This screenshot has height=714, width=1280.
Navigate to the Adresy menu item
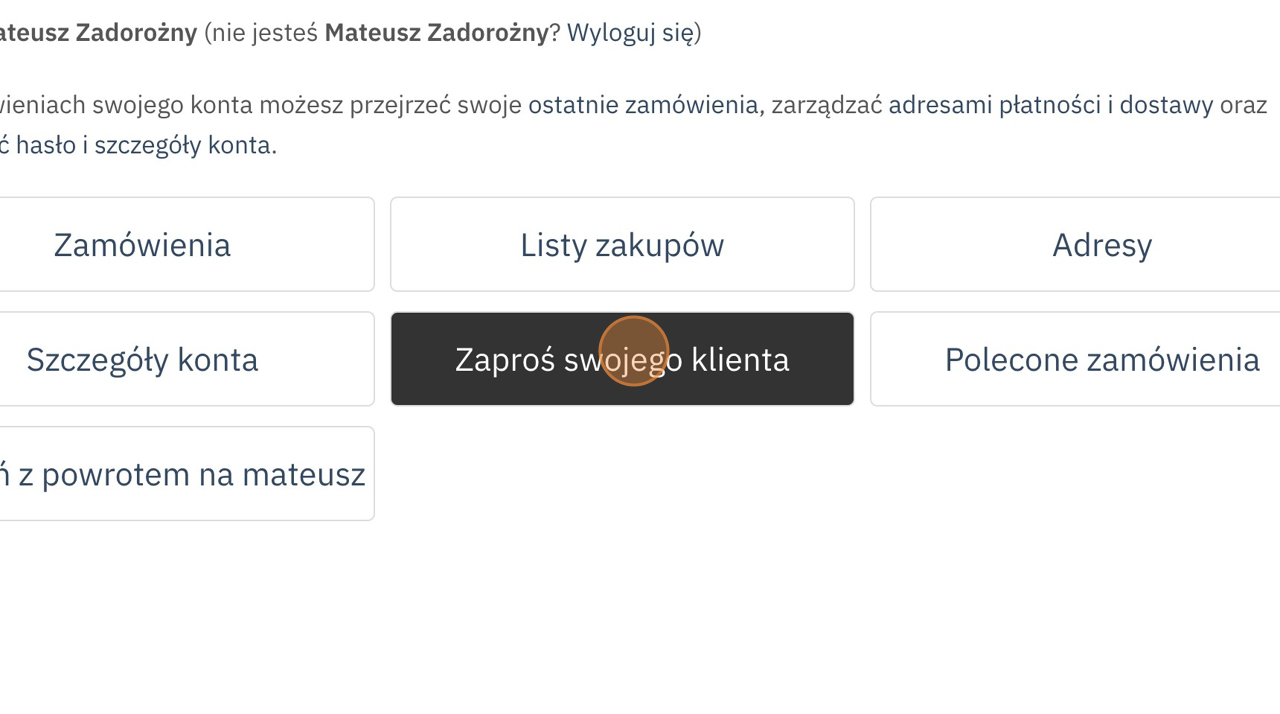(1101, 245)
